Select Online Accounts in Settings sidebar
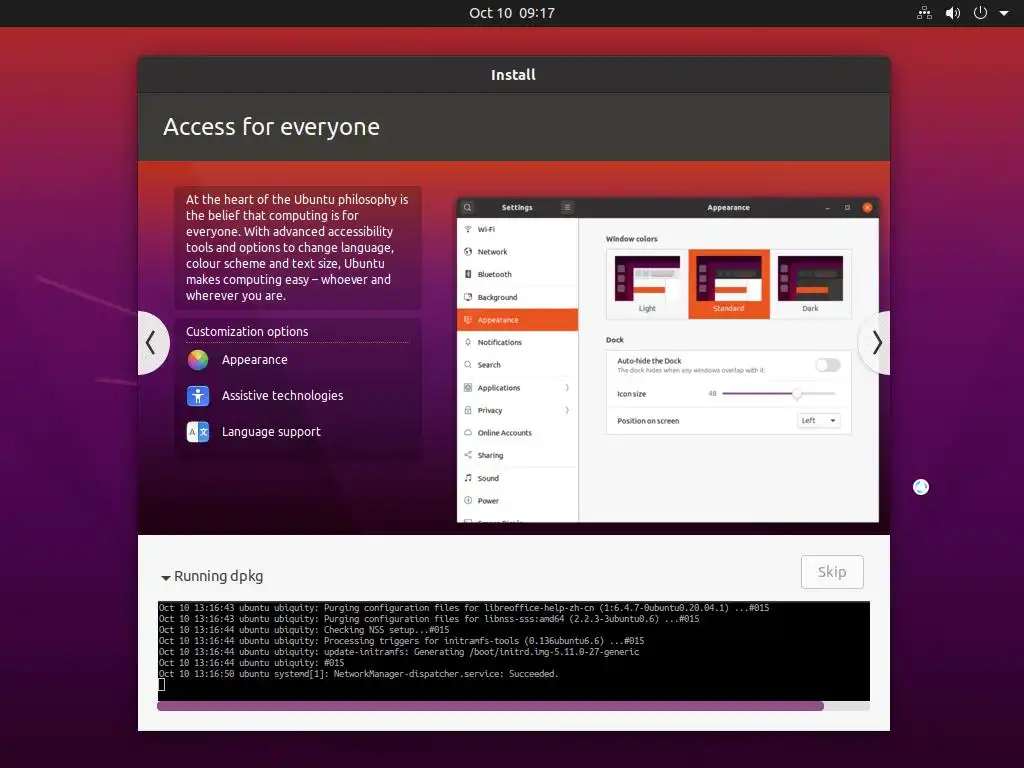This screenshot has height=768, width=1024. 517,433
